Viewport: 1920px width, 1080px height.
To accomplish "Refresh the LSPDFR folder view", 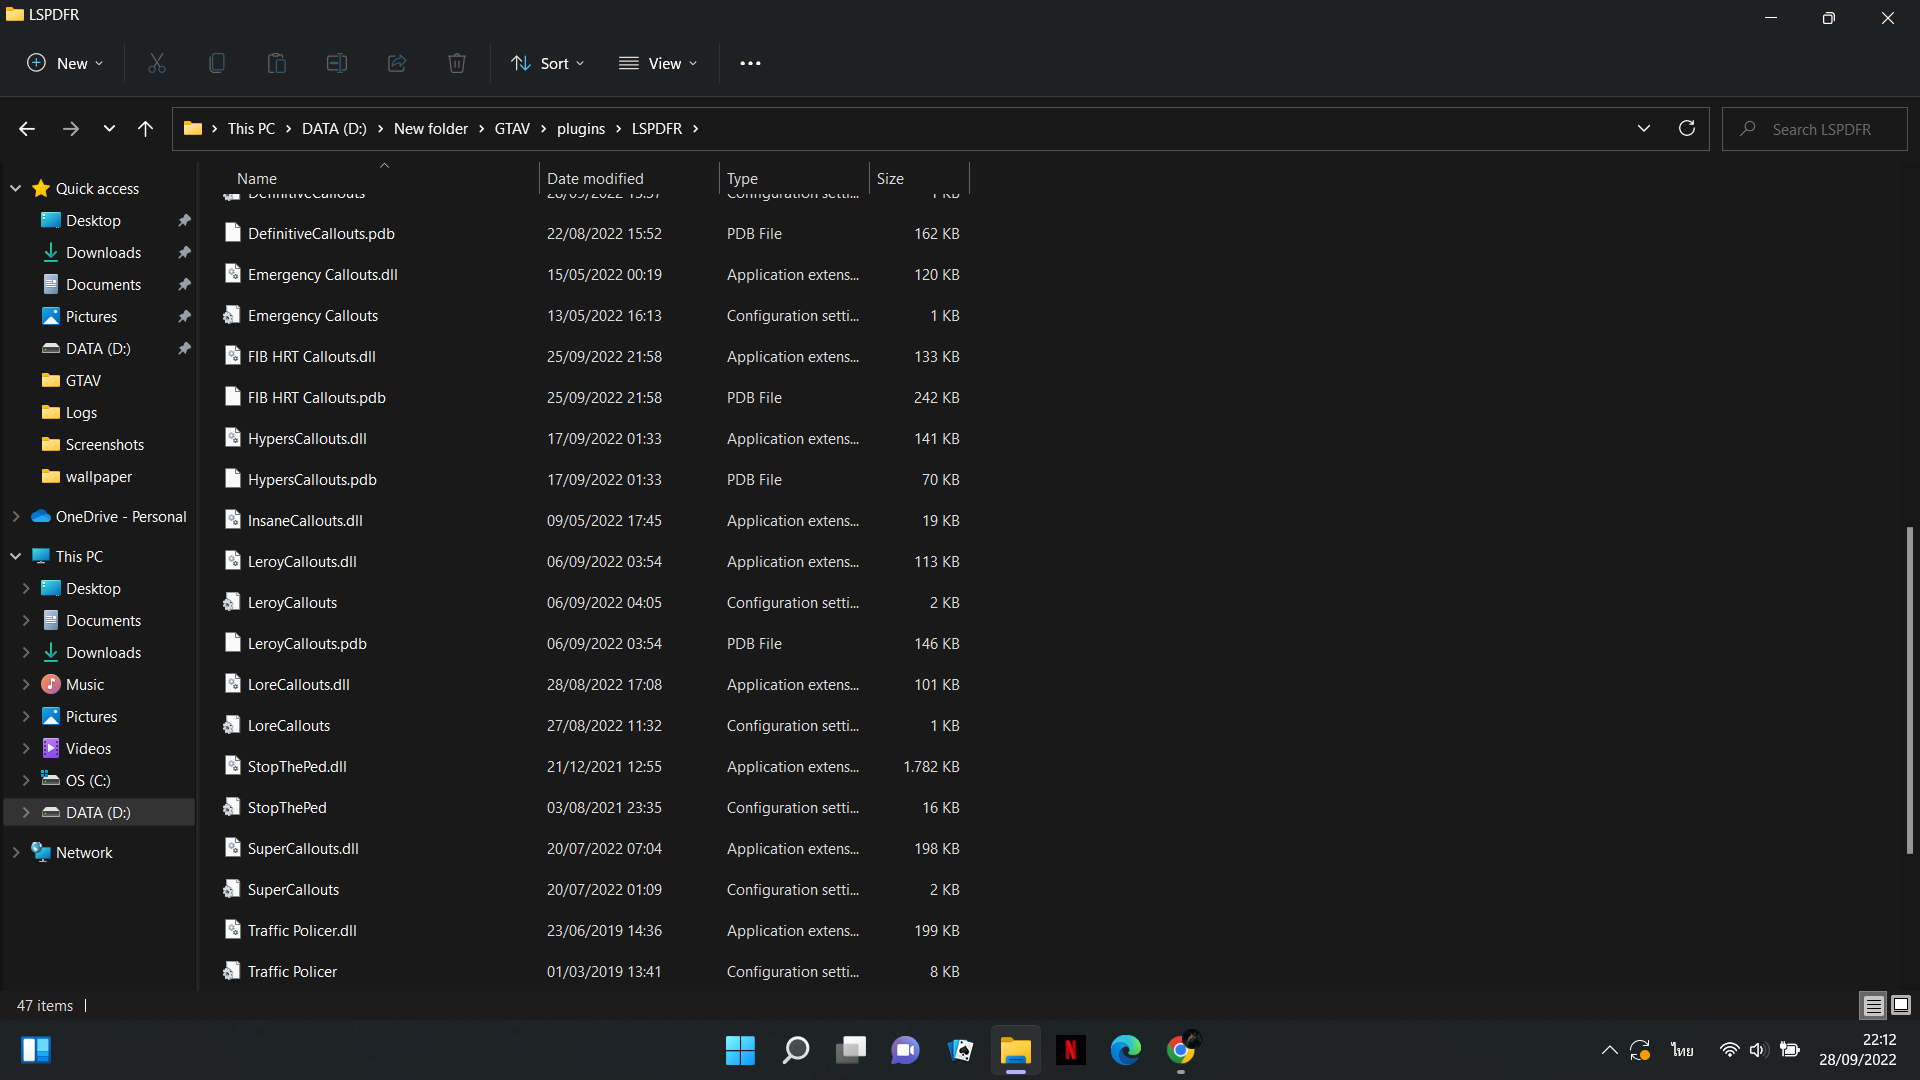I will click(x=1686, y=129).
